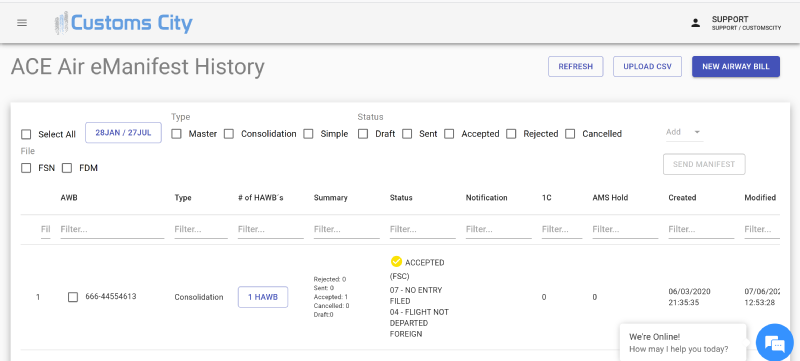
Task: Refresh the eManifest history list
Action: tap(576, 66)
